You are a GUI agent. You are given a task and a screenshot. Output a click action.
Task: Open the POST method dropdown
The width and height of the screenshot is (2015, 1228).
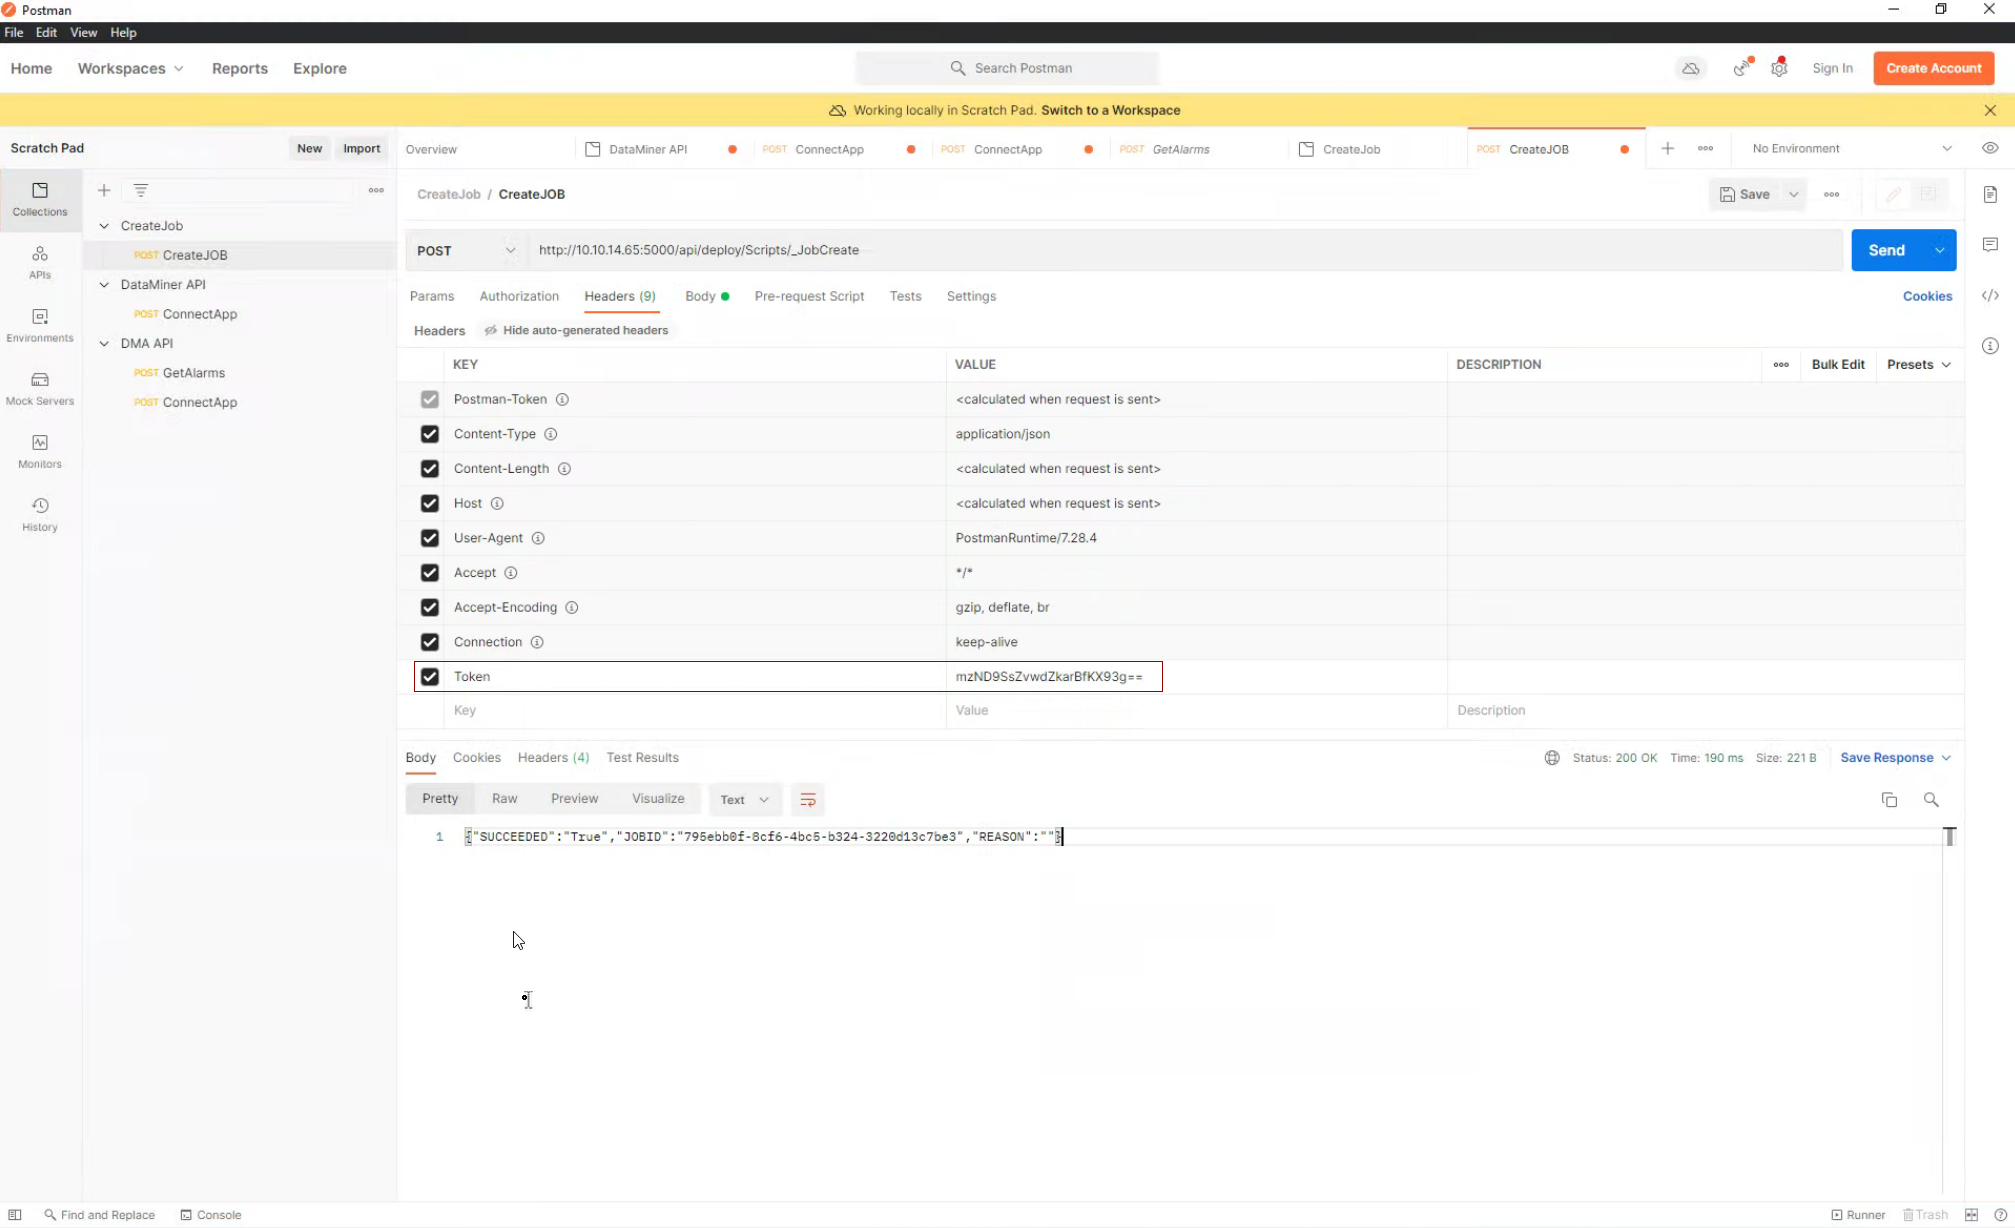466,250
